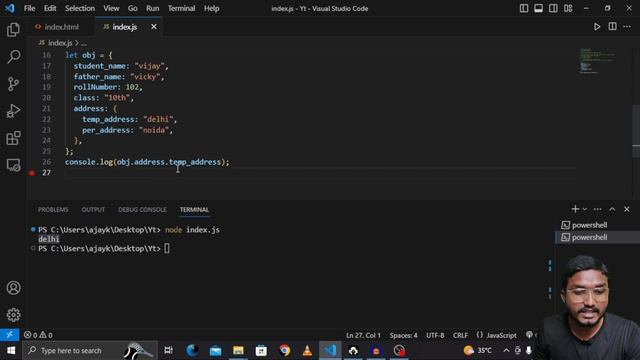Open the Extensions view
The image size is (640, 360).
pos(13,138)
